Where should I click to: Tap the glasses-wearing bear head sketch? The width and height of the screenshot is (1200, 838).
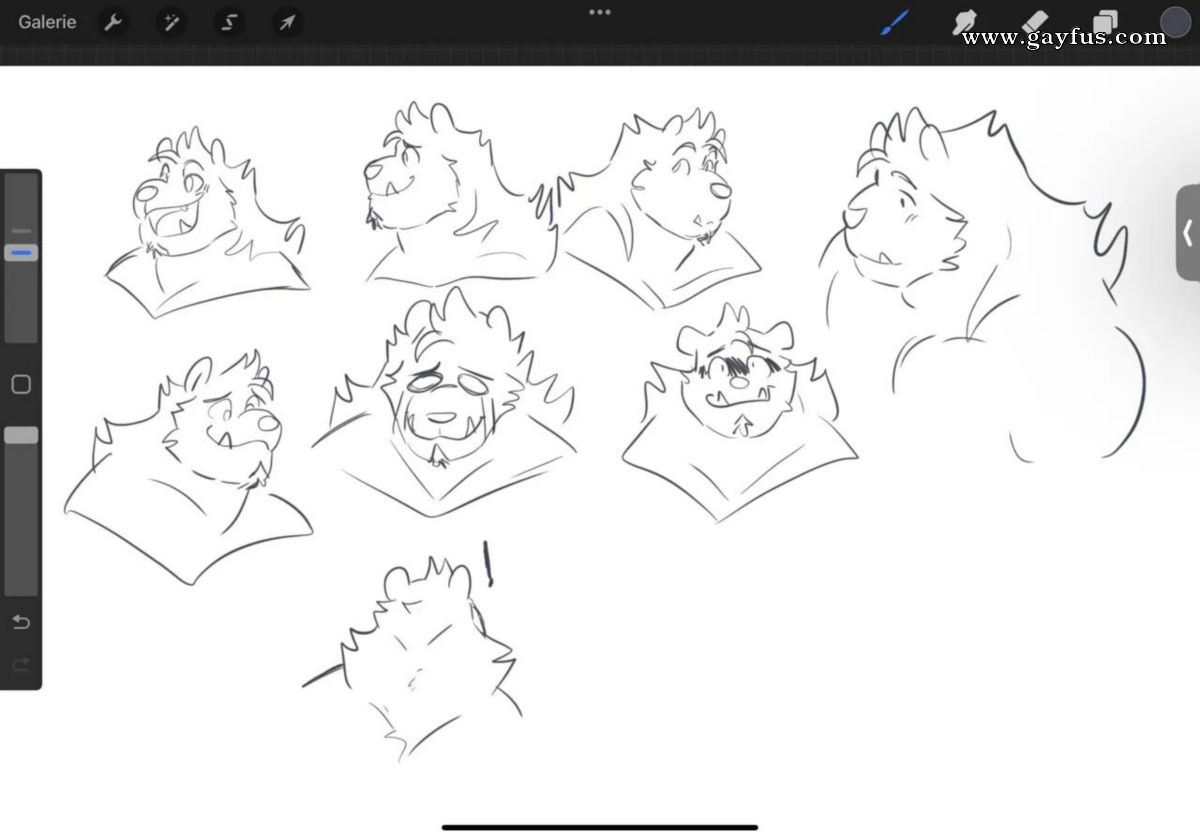click(x=445, y=400)
